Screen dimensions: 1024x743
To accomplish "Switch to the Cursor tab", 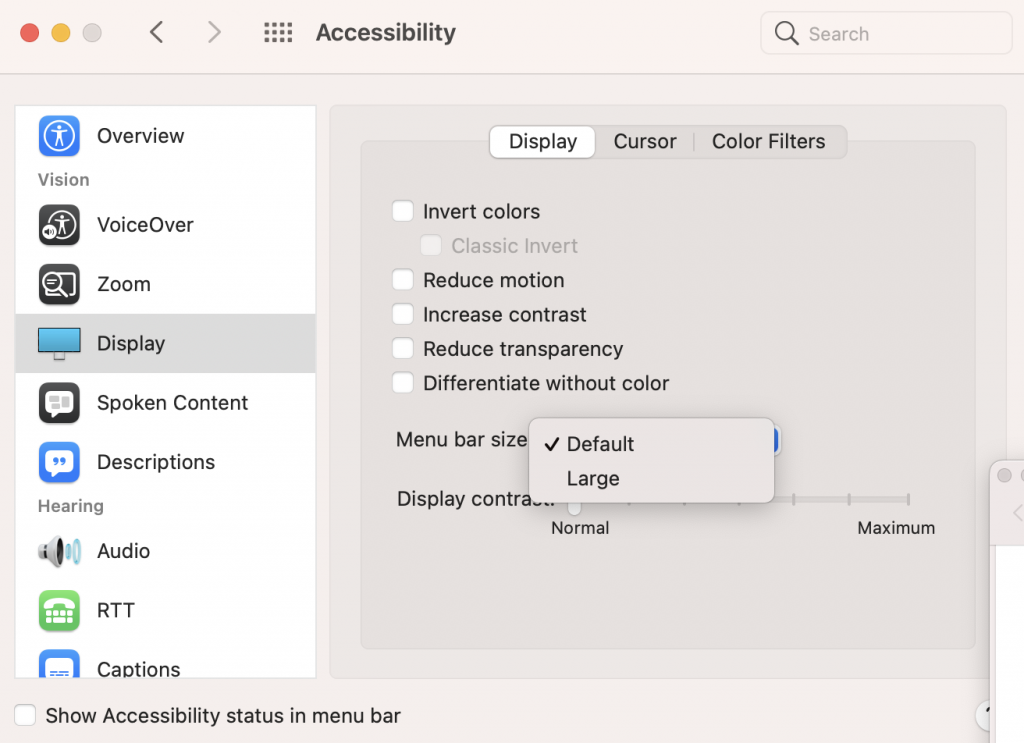I will click(x=645, y=142).
